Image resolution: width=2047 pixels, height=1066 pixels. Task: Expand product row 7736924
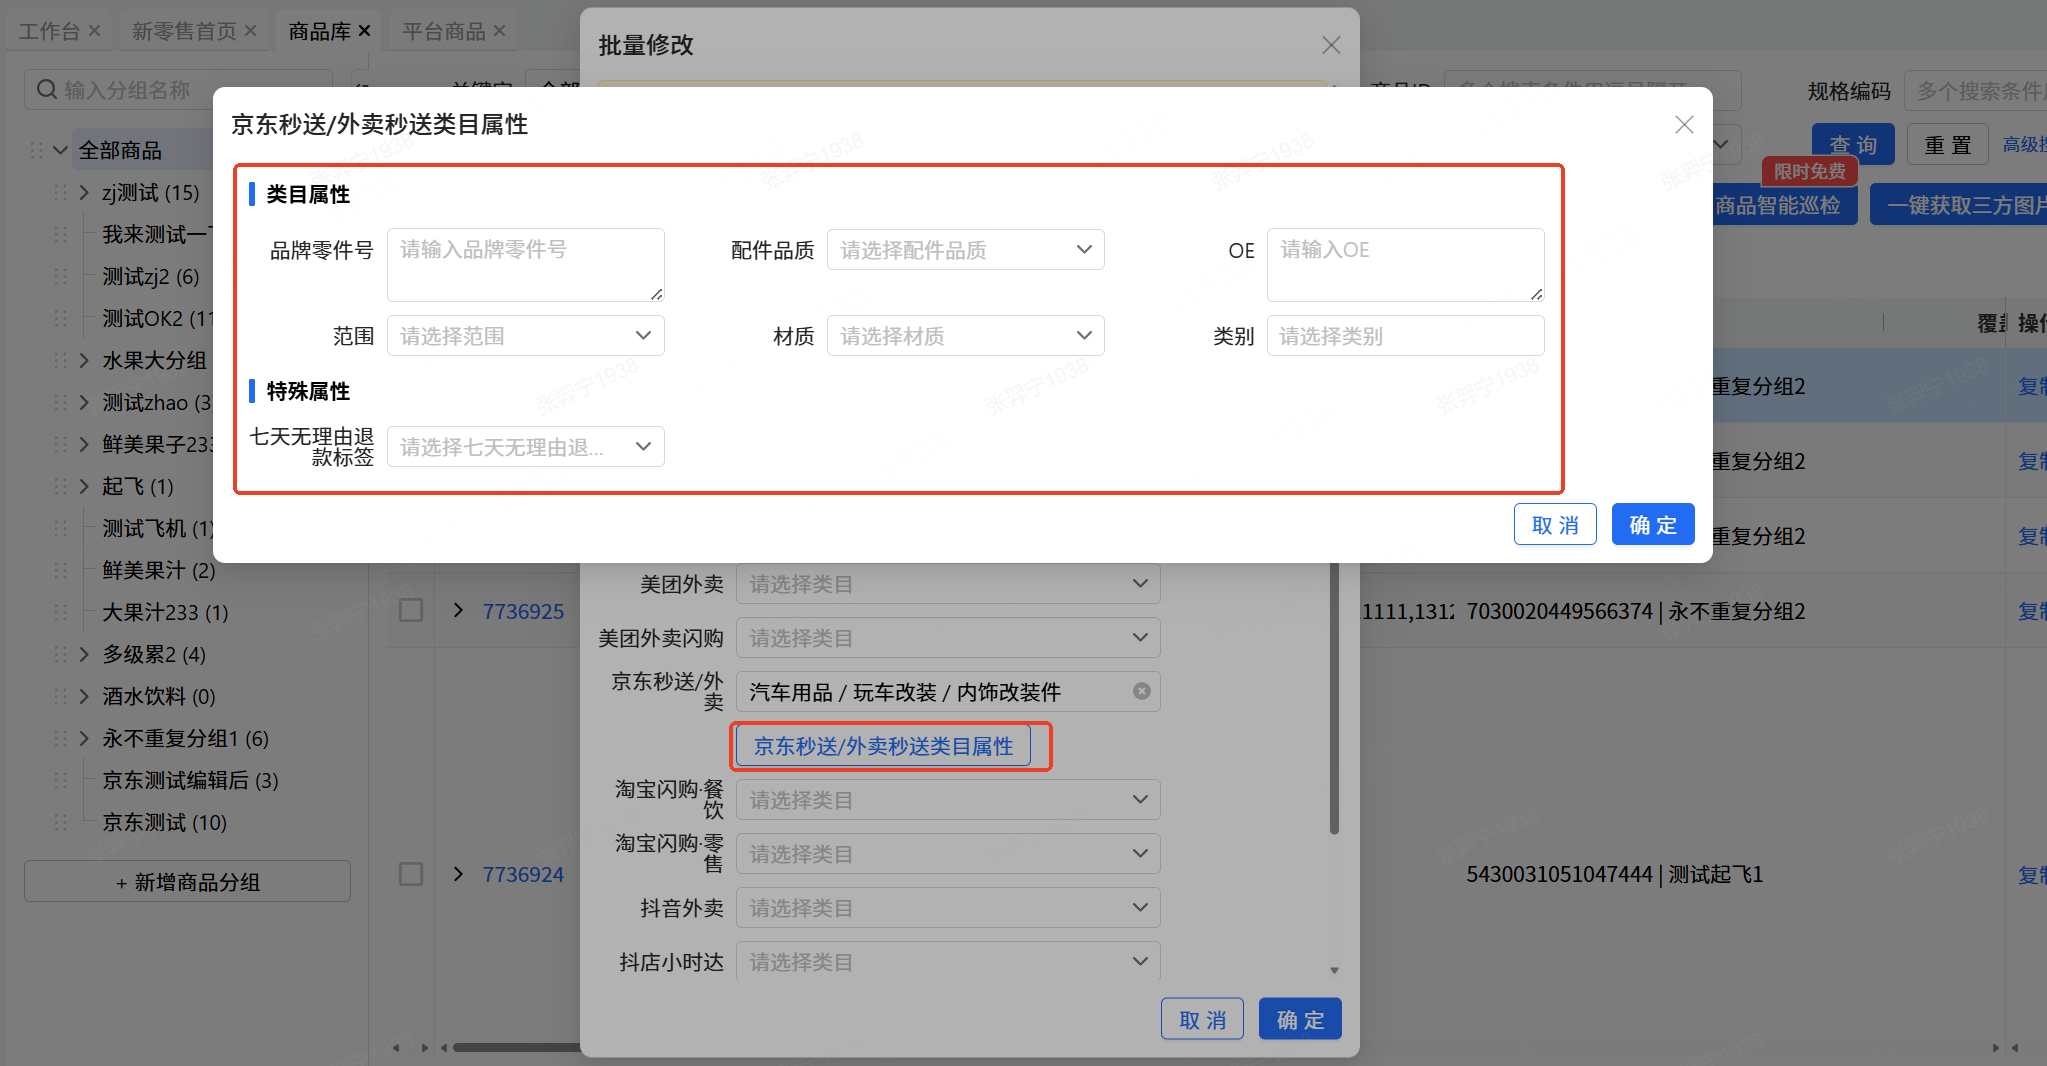tap(458, 874)
